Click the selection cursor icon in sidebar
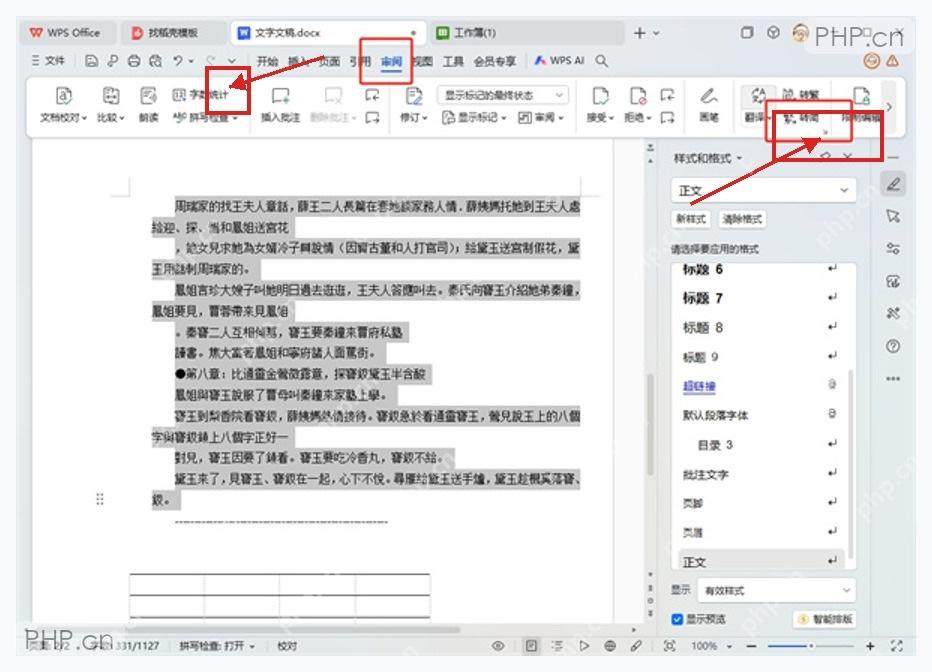 (x=893, y=216)
